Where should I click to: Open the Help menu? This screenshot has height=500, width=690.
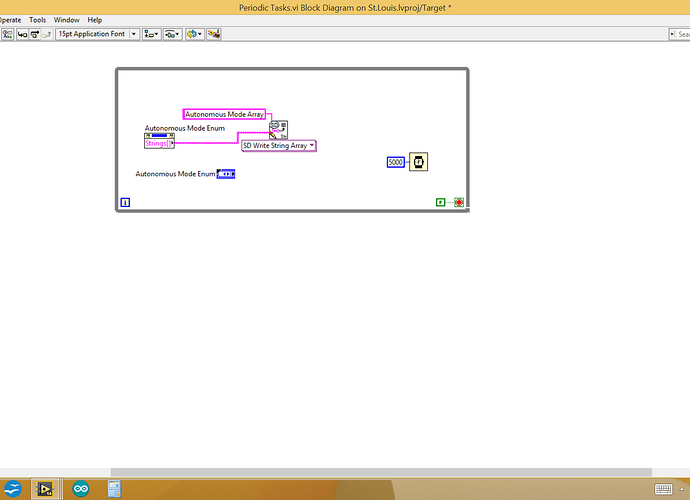[95, 20]
